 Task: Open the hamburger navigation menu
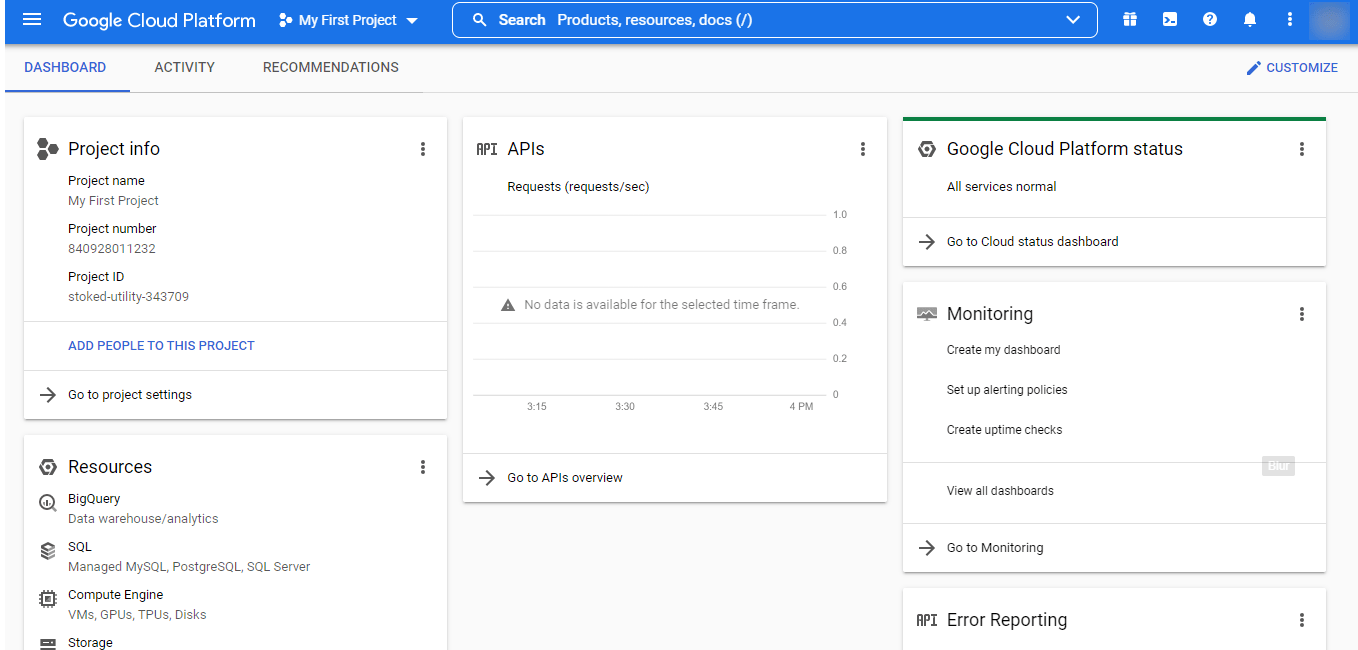tap(32, 20)
